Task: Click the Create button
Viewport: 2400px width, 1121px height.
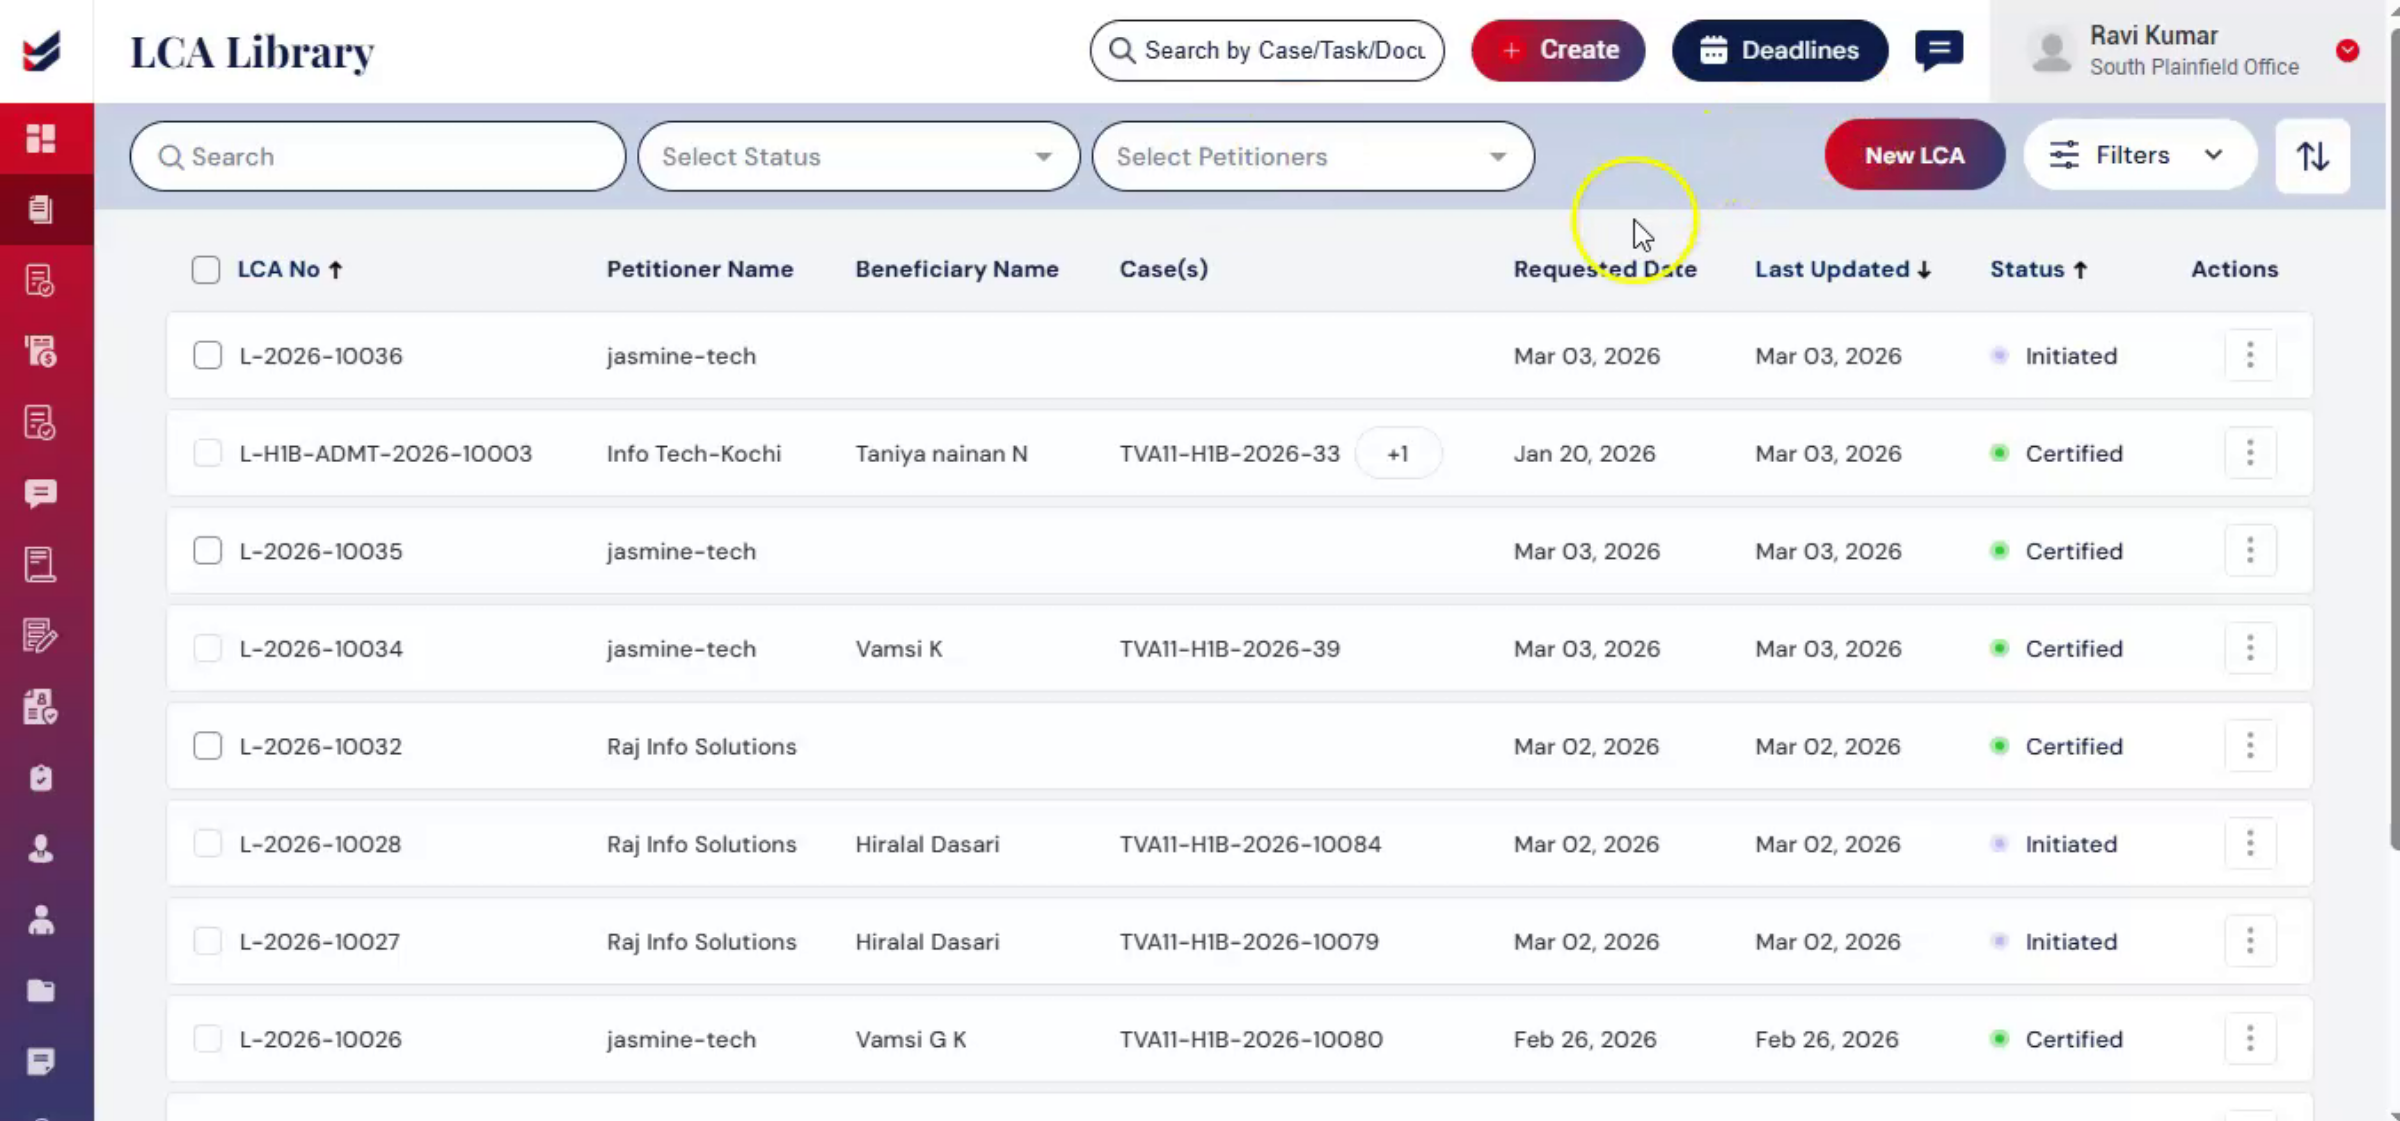Action: point(1557,50)
